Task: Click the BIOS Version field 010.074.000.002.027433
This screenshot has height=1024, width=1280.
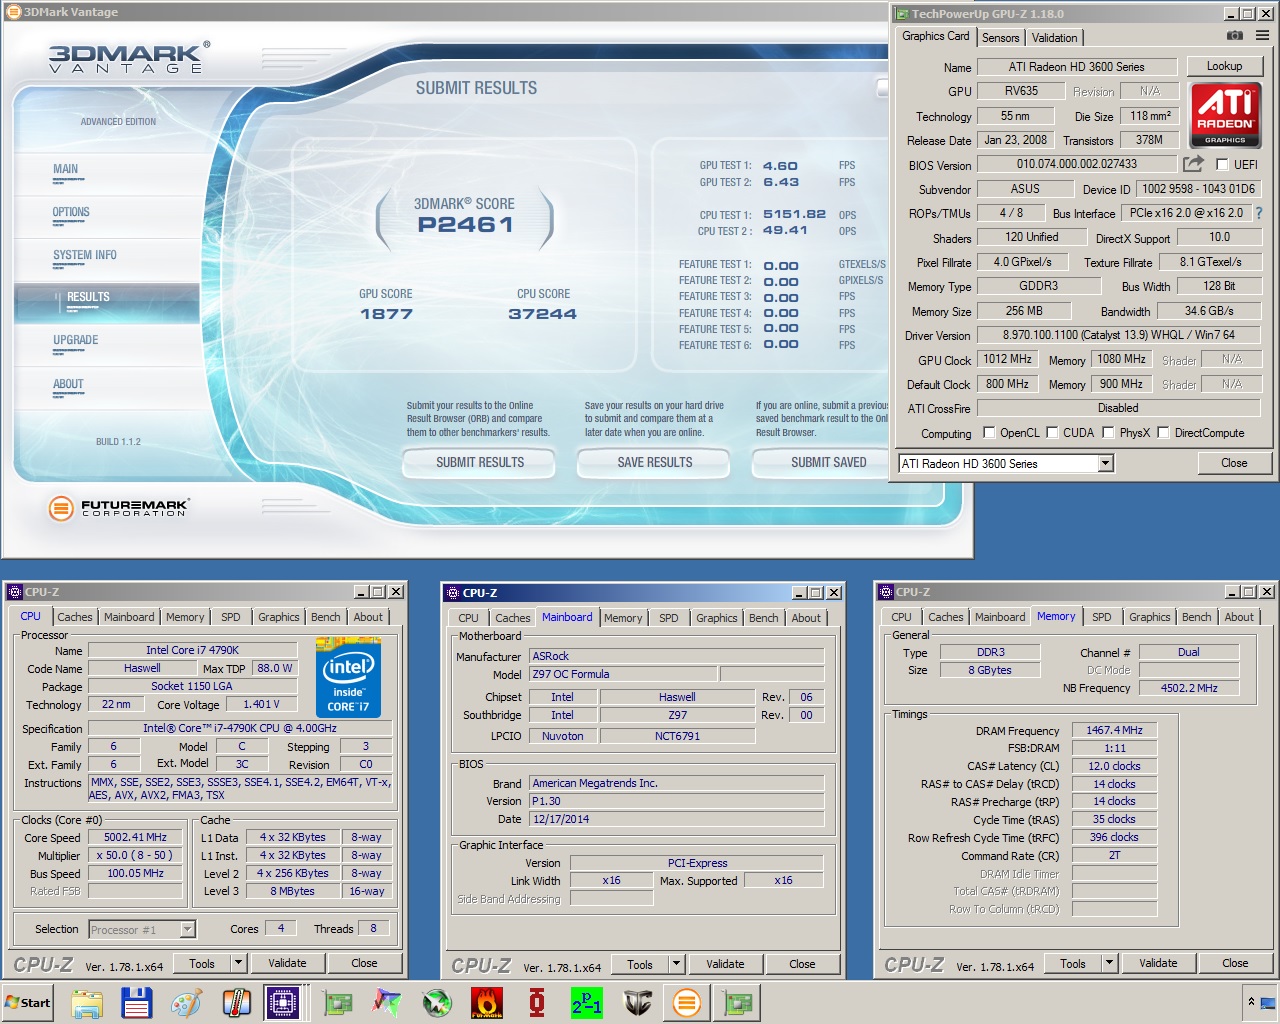Action: [x=1077, y=164]
